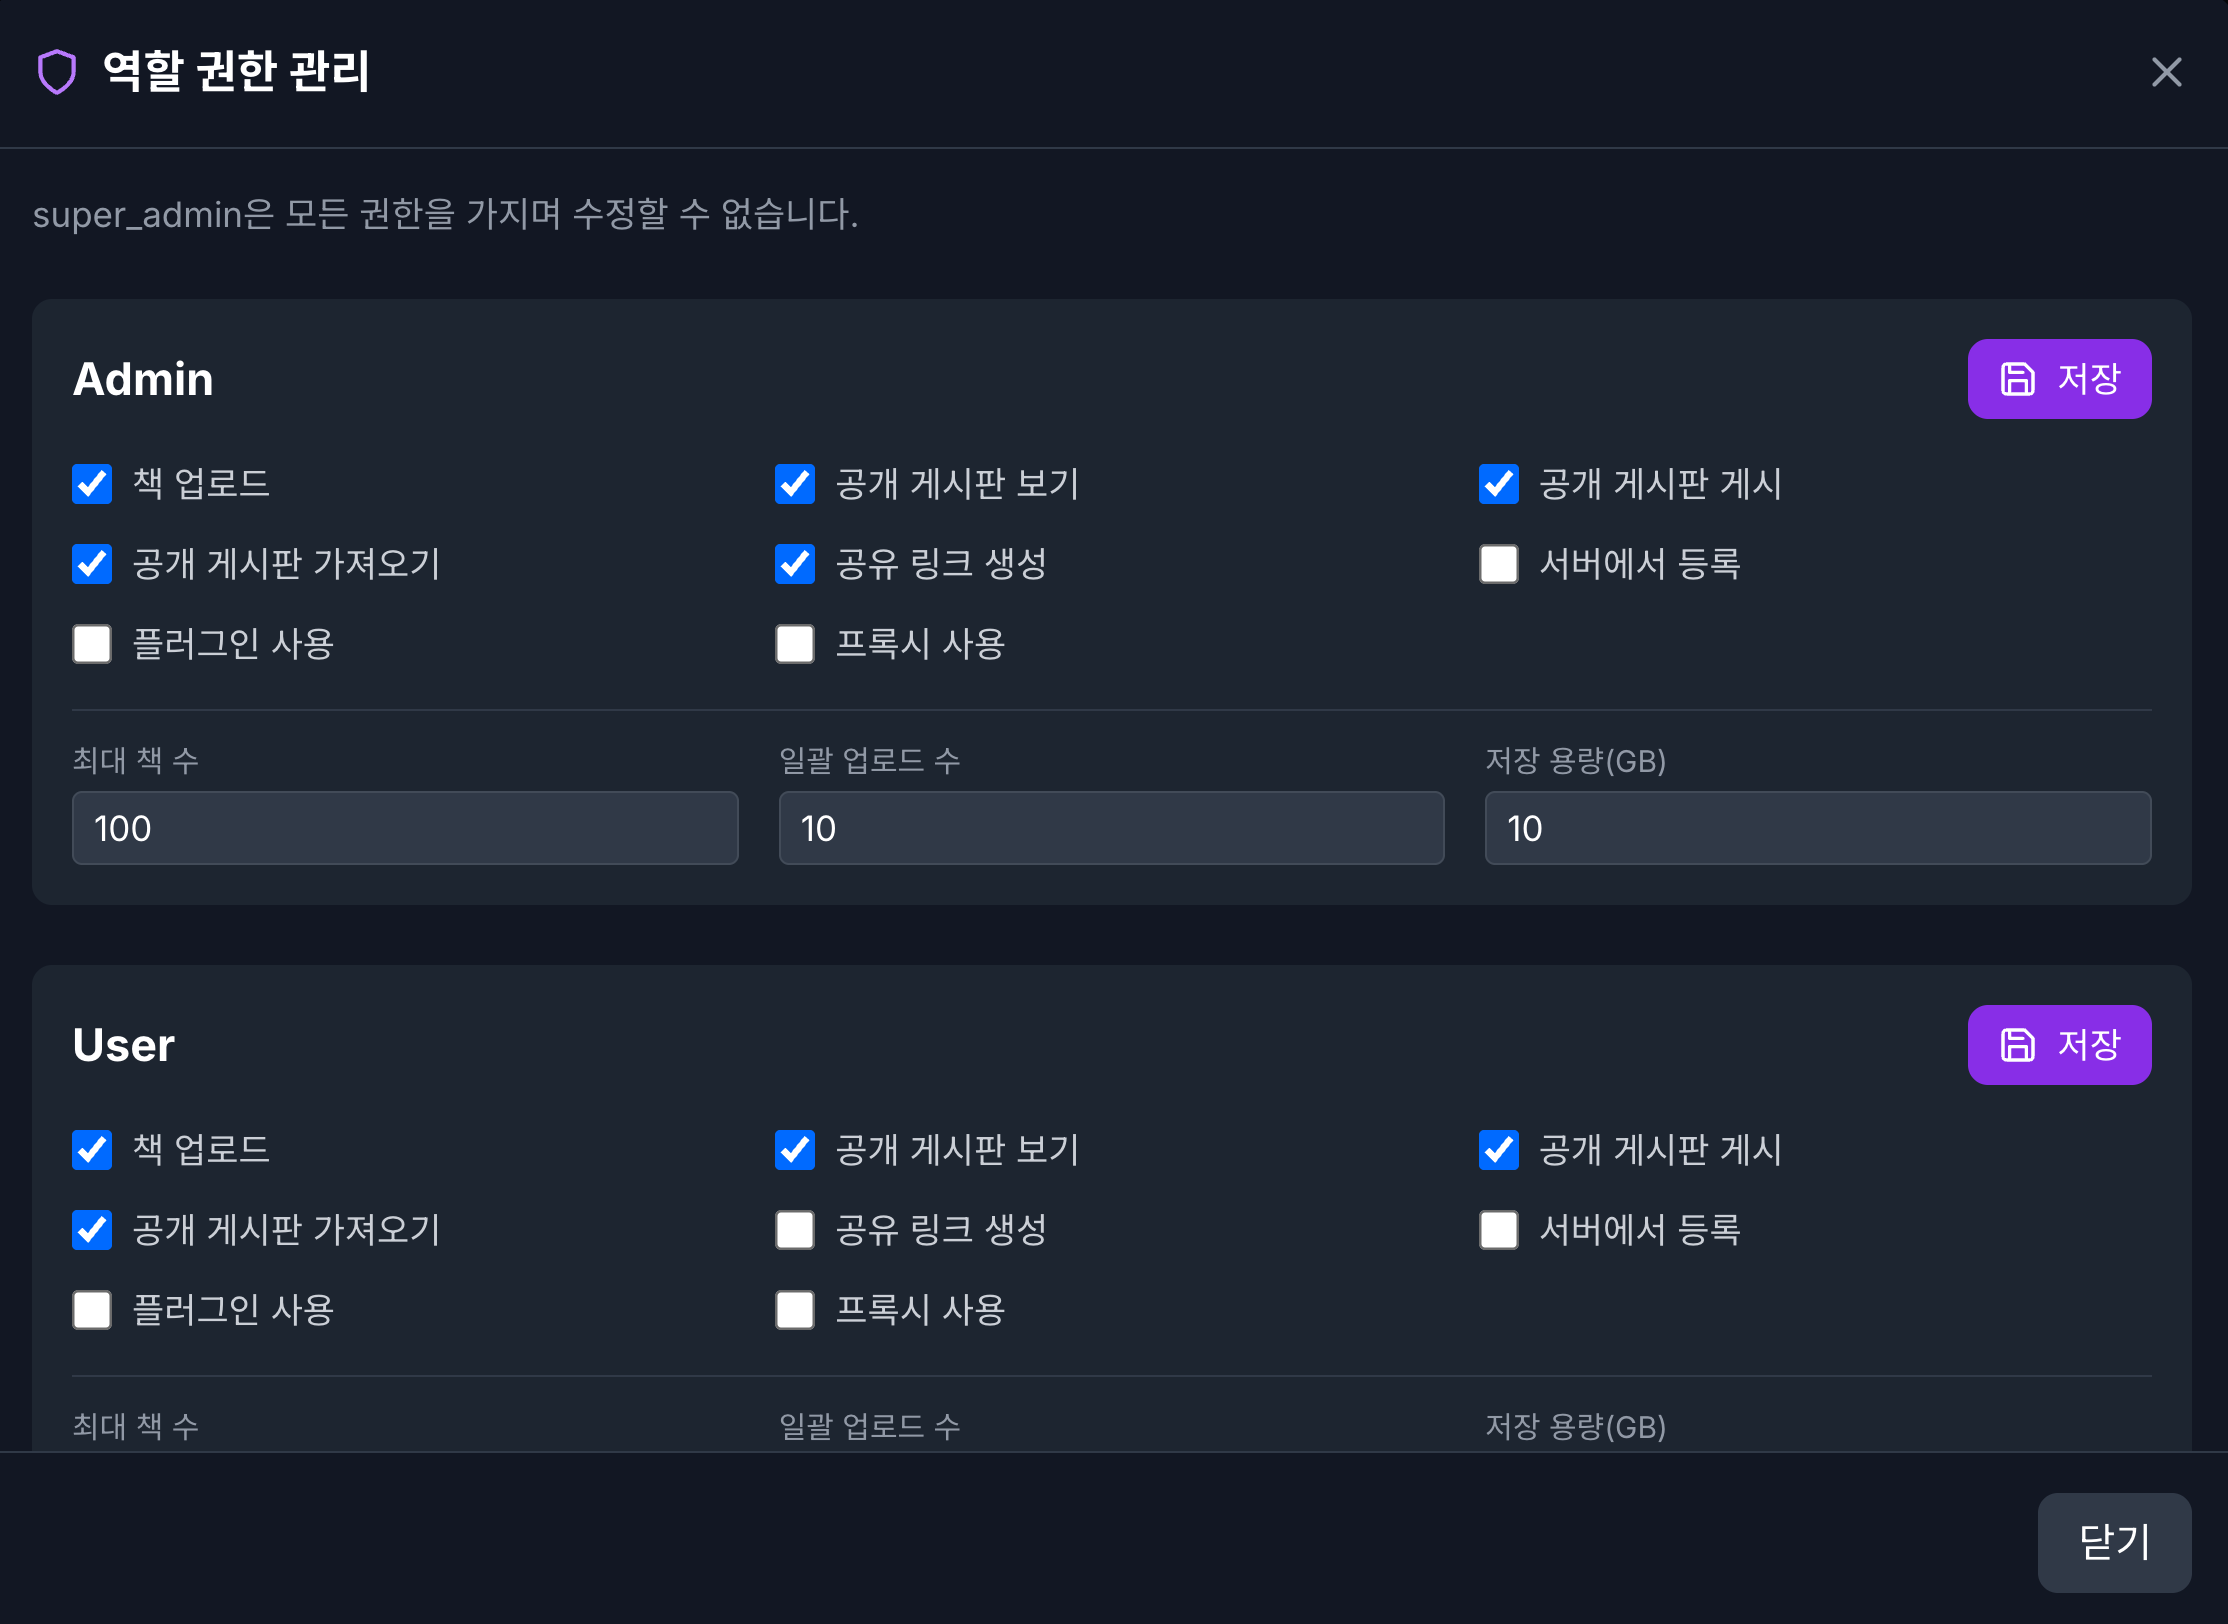Enable 서버에서 등록 for User
Image resolution: width=2228 pixels, height=1624 pixels.
coord(1498,1230)
